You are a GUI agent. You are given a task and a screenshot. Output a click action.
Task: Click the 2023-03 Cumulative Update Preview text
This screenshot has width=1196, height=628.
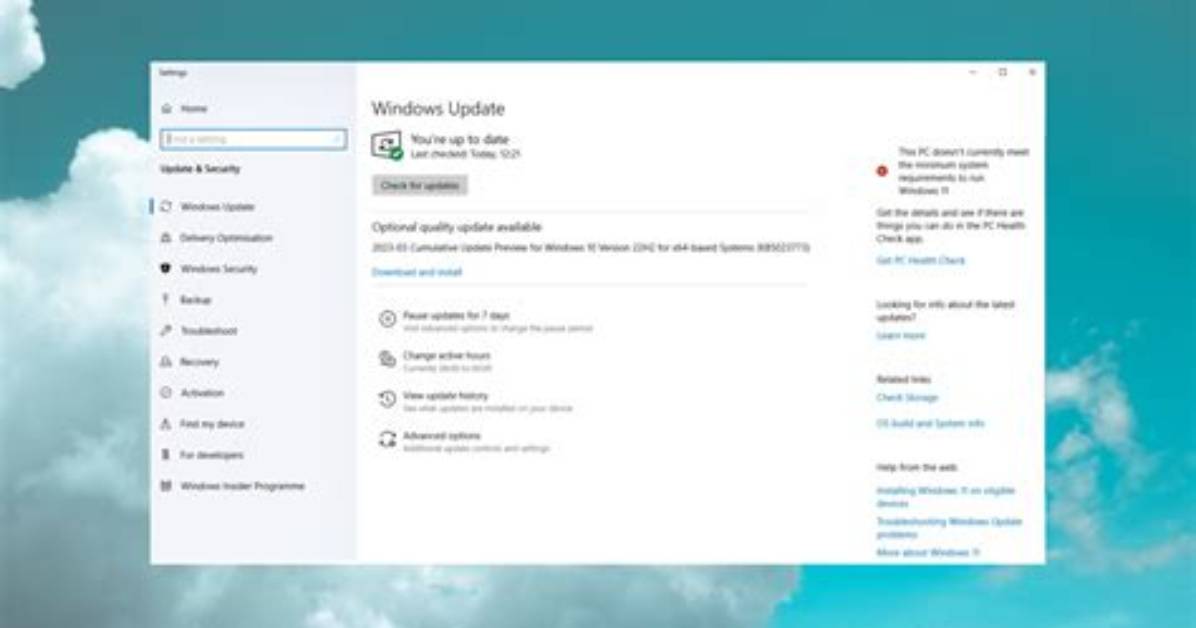[590, 247]
